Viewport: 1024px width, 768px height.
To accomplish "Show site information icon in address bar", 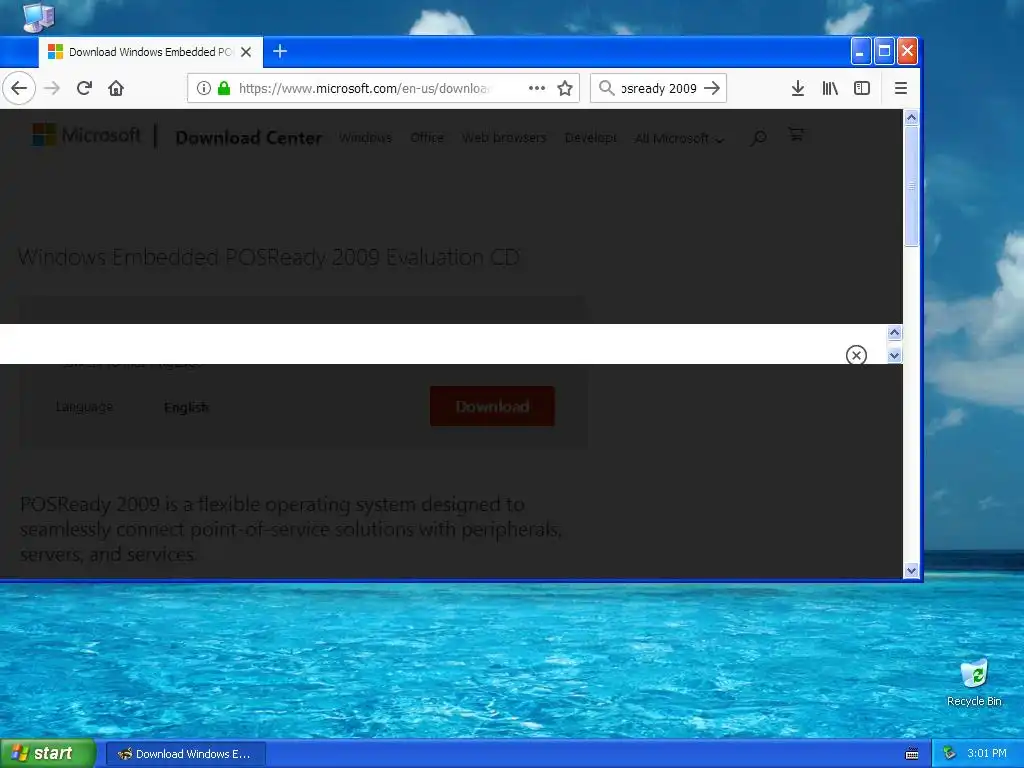I will (x=204, y=88).
